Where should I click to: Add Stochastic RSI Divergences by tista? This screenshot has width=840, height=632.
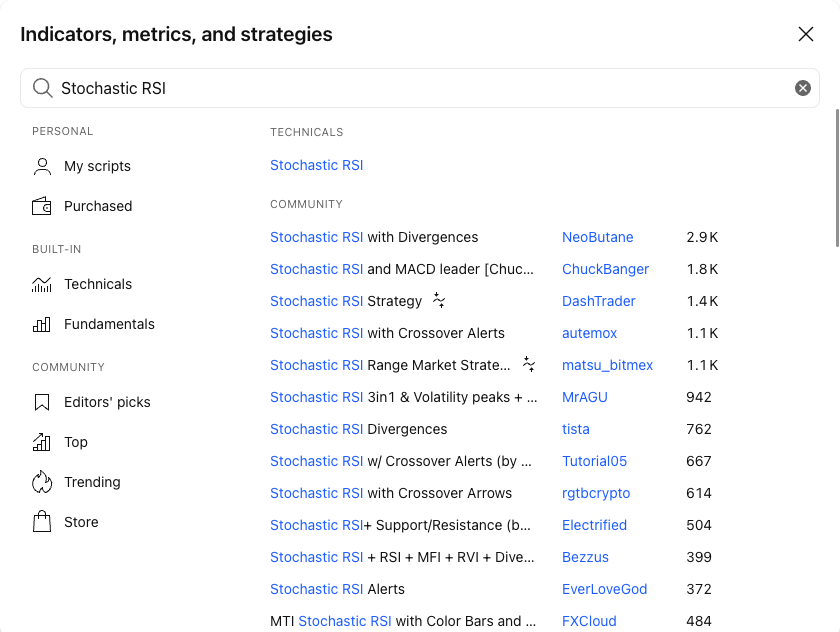click(358, 429)
